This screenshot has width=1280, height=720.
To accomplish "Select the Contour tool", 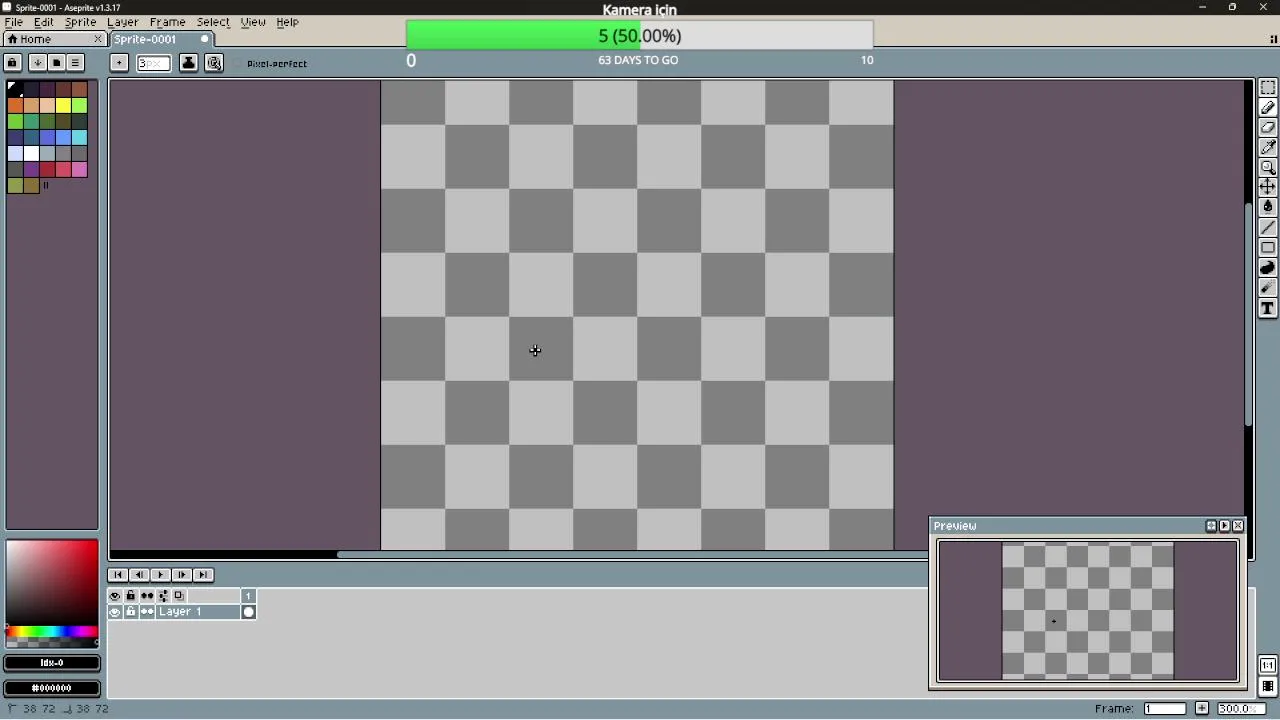I will pyautogui.click(x=1268, y=268).
